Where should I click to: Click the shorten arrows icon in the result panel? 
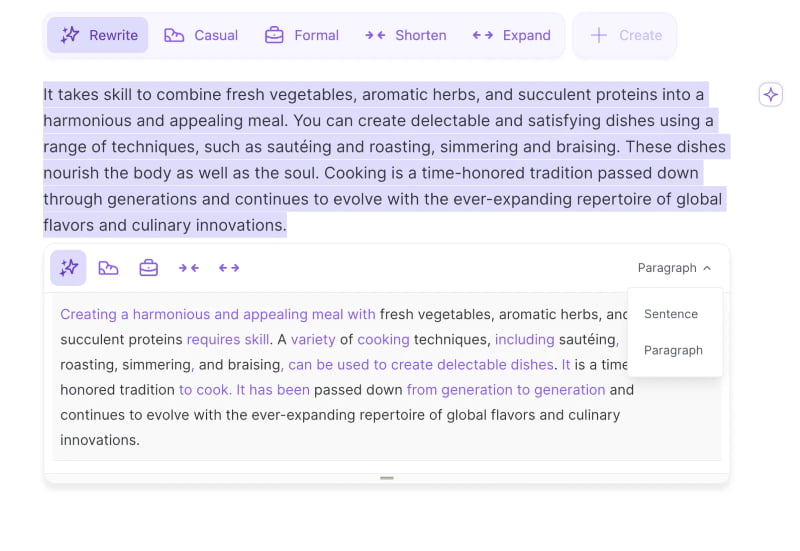[x=189, y=268]
